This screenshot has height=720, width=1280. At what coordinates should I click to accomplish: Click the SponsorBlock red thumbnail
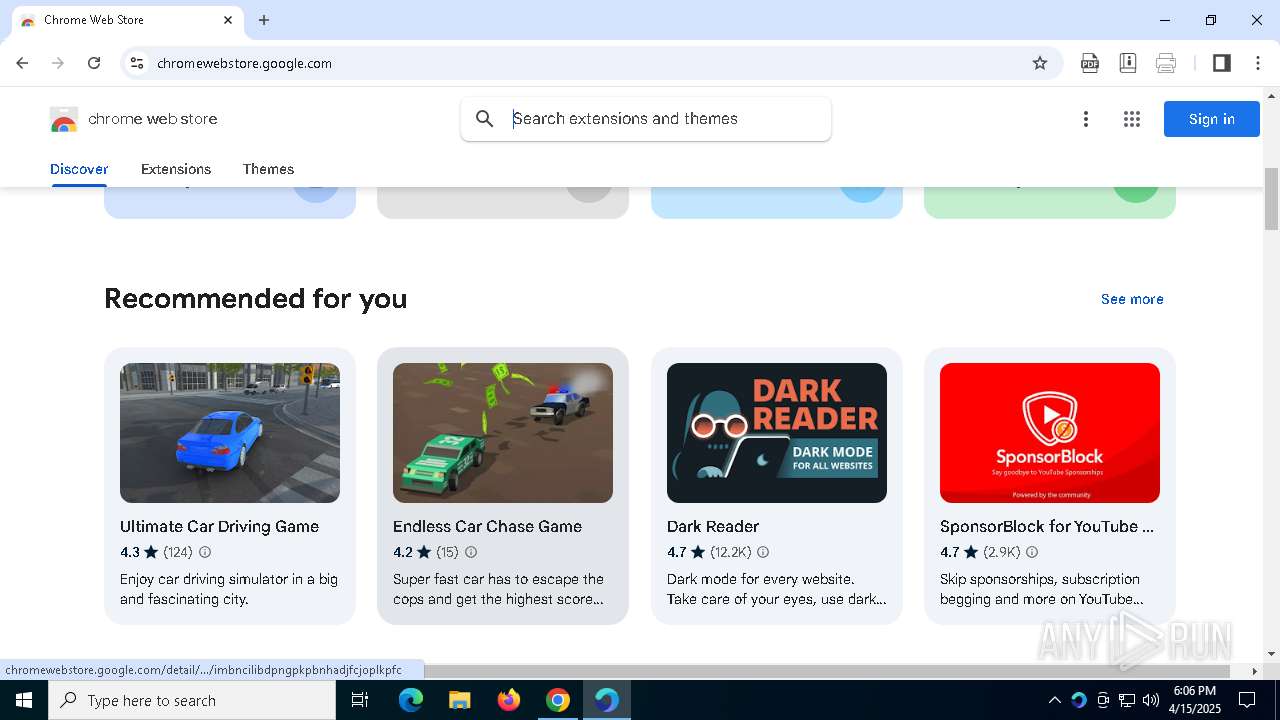(1050, 433)
